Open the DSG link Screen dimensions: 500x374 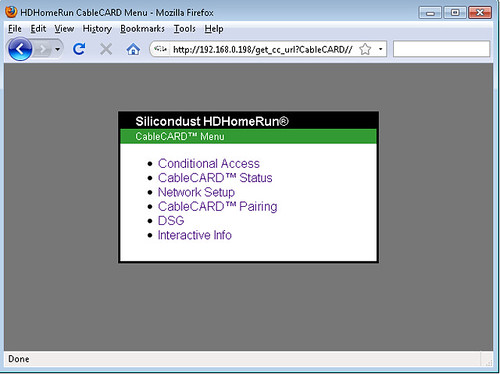[171, 221]
